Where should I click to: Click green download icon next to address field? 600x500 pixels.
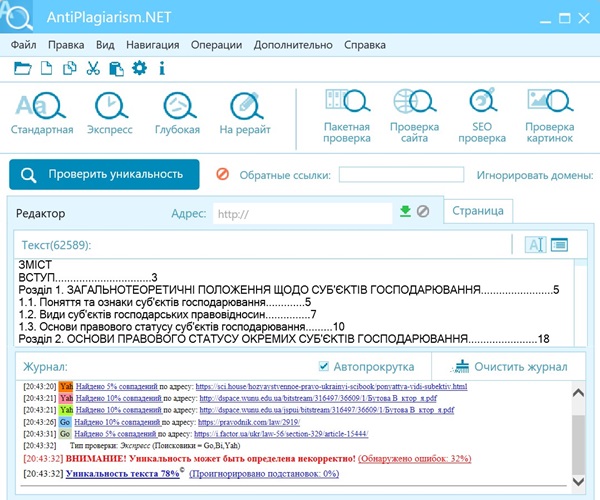405,211
